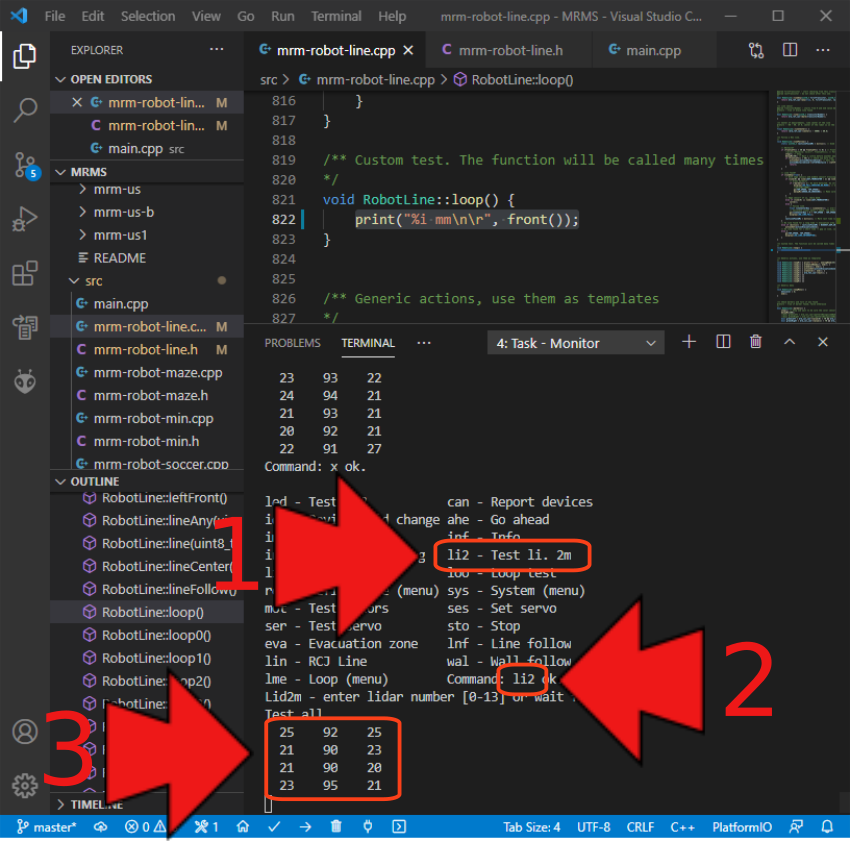This screenshot has height=841, width=850.
Task: Open the Search view in activity bar
Action: pos(24,110)
